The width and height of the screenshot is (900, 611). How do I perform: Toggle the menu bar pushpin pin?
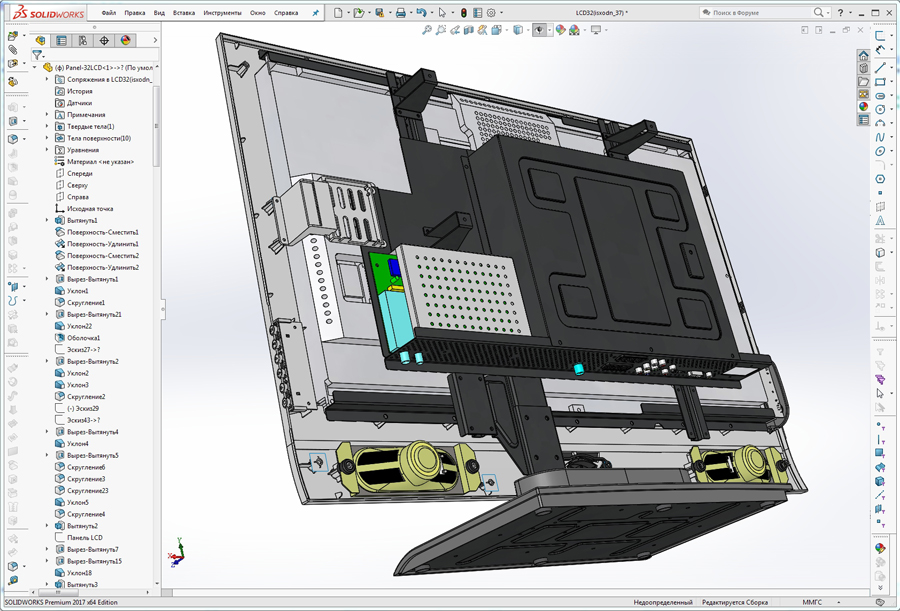[x=315, y=12]
